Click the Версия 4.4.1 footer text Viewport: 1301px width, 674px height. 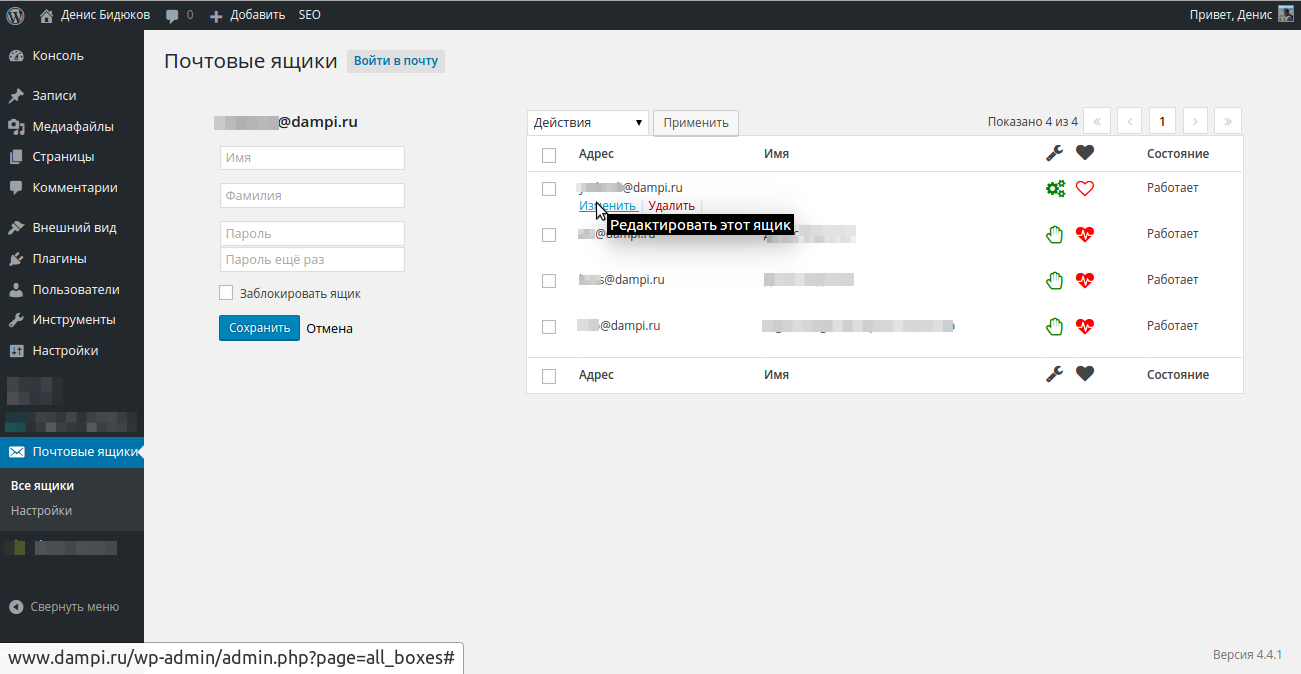click(1247, 655)
